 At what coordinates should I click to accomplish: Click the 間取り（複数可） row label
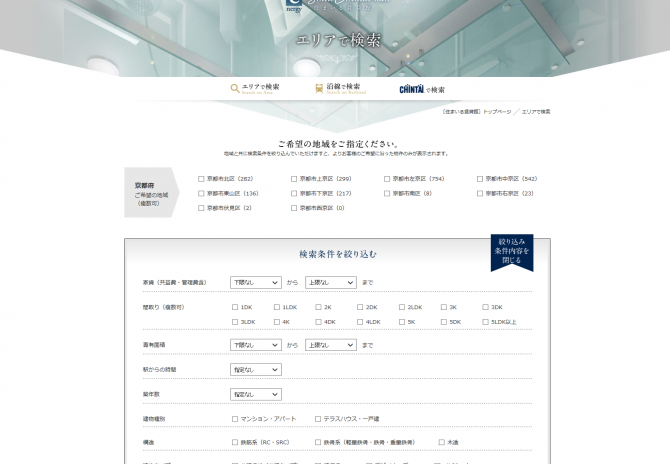tap(164, 307)
